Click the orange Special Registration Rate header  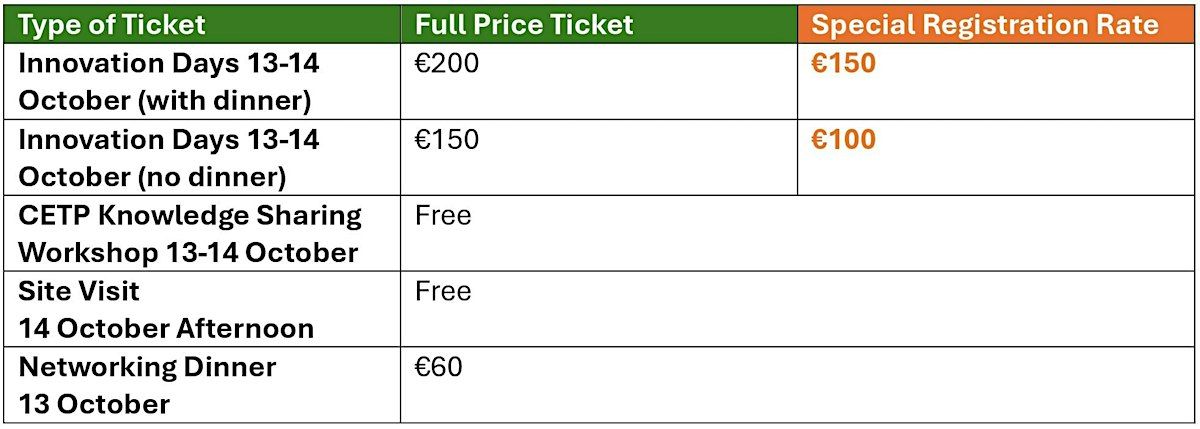click(995, 24)
